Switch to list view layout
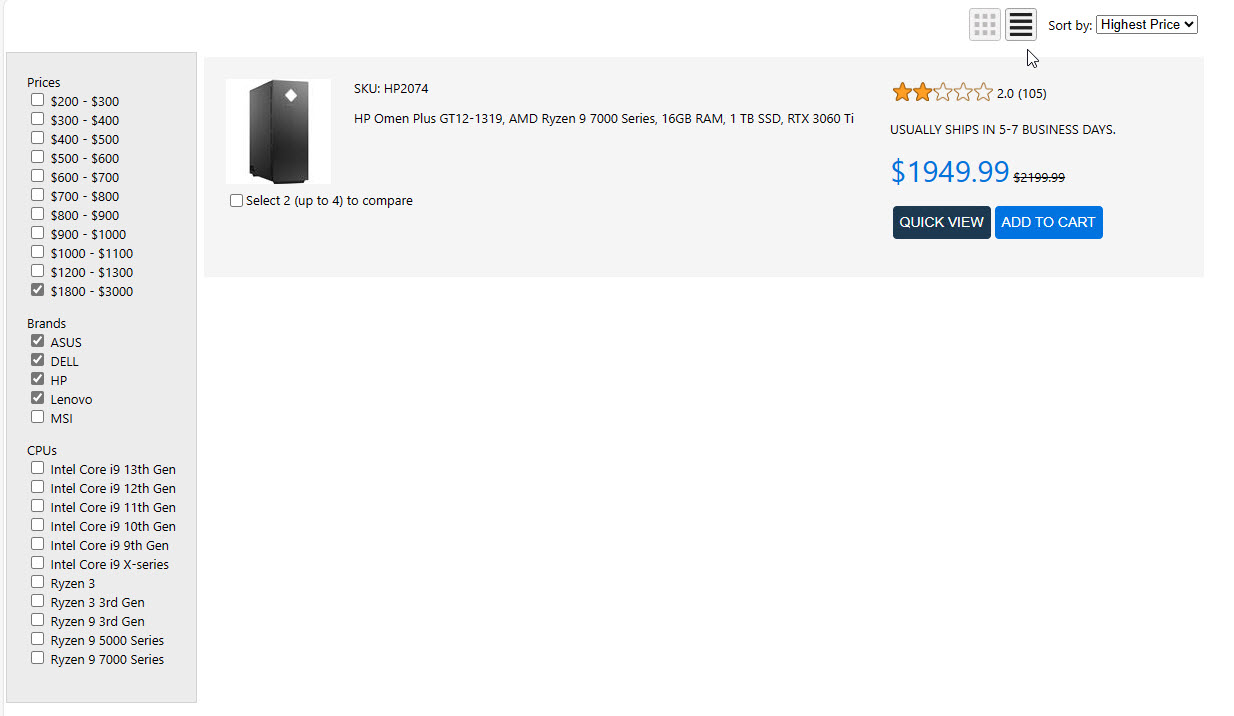1234x716 pixels. coord(1020,25)
